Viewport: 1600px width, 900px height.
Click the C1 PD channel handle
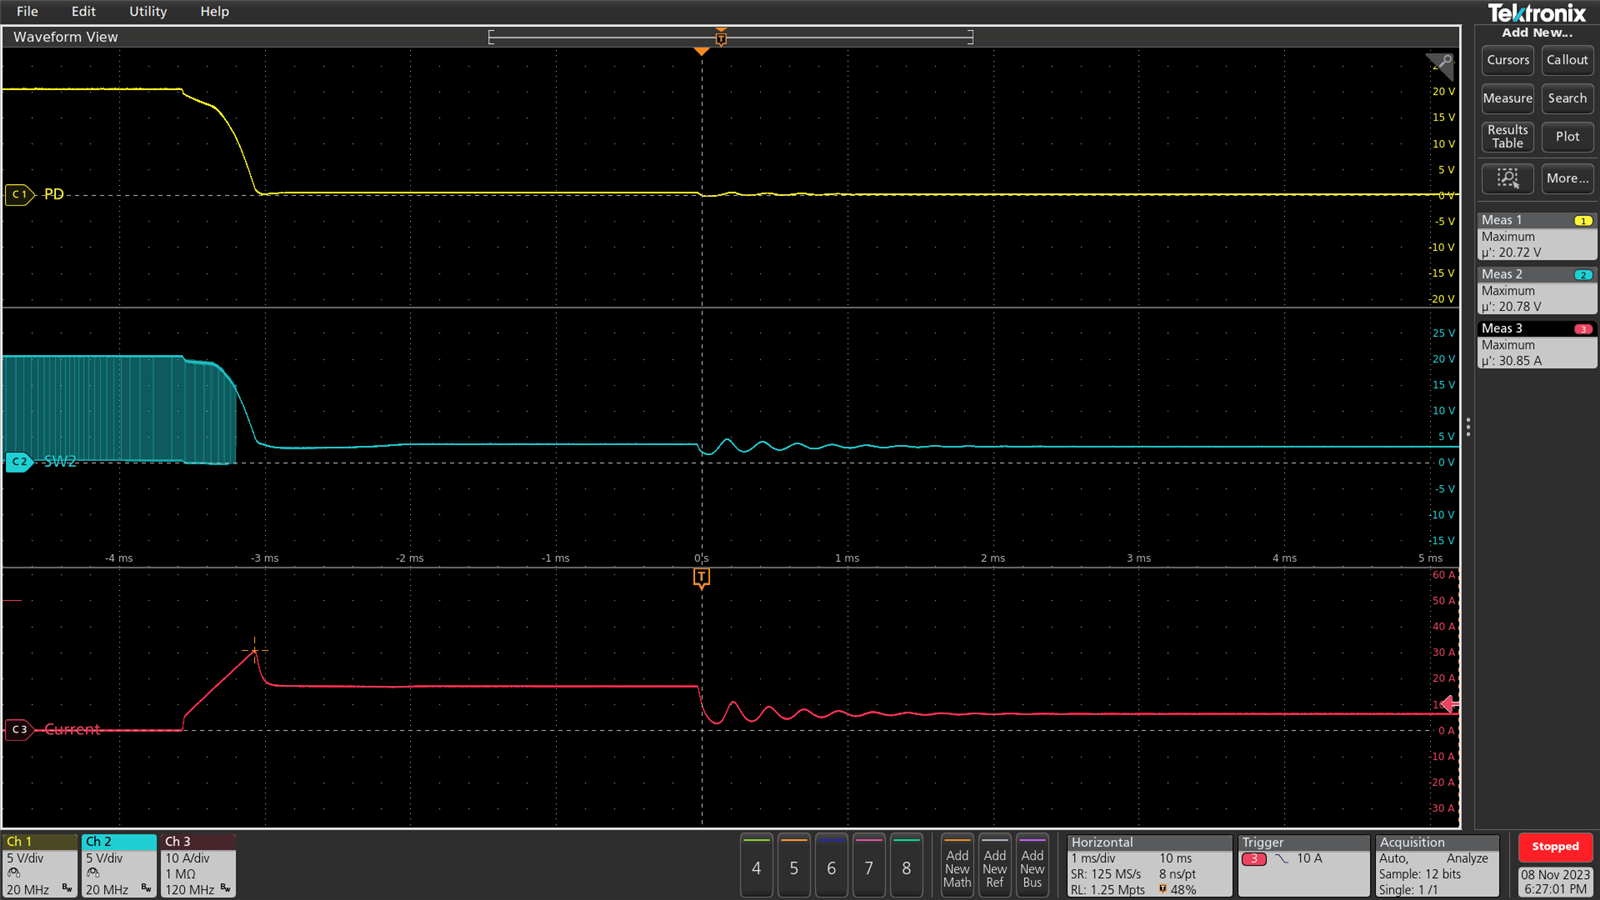[20, 194]
